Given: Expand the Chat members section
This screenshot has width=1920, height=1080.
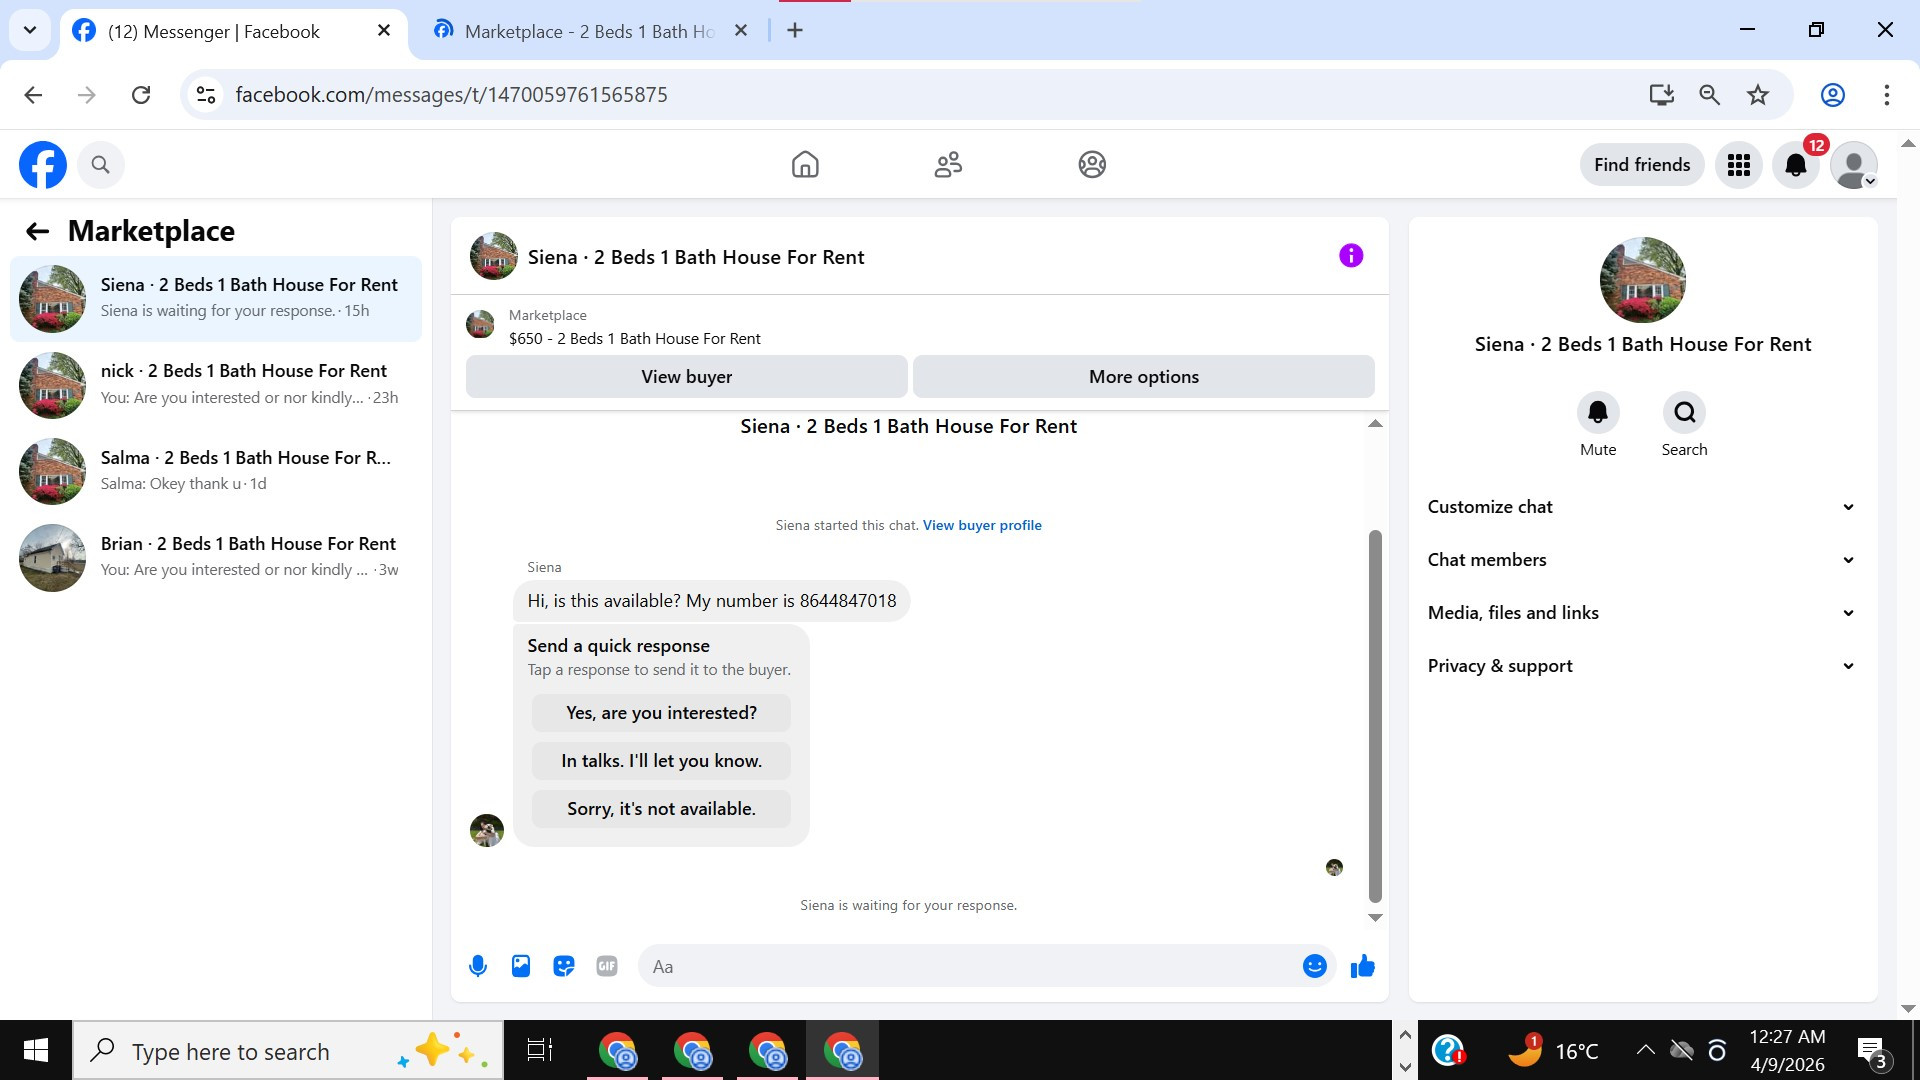Looking at the screenshot, I should pos(1642,560).
